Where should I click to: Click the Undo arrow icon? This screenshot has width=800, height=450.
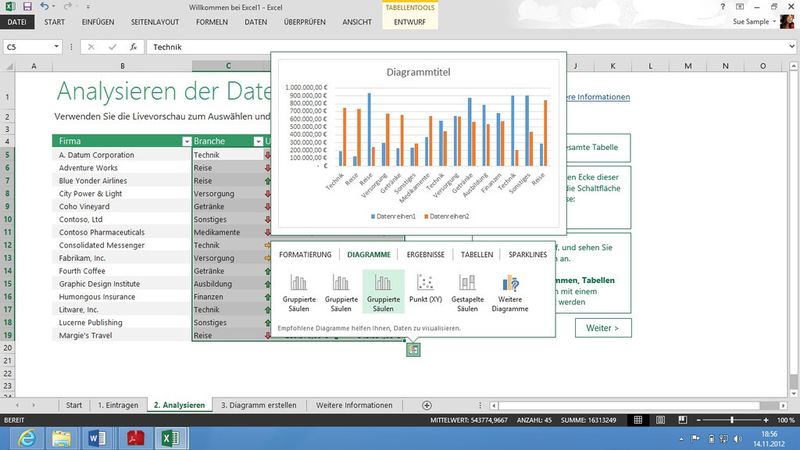click(44, 7)
